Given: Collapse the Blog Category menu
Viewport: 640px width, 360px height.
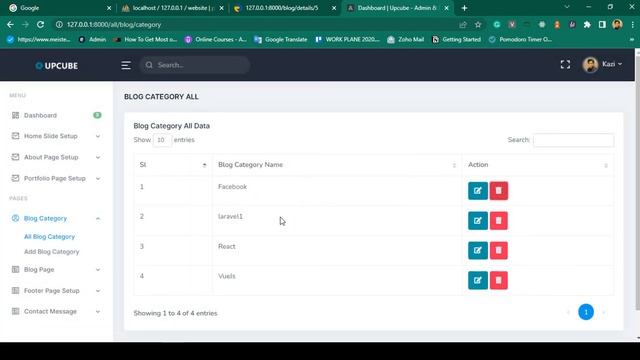Looking at the screenshot, I should click(56, 218).
